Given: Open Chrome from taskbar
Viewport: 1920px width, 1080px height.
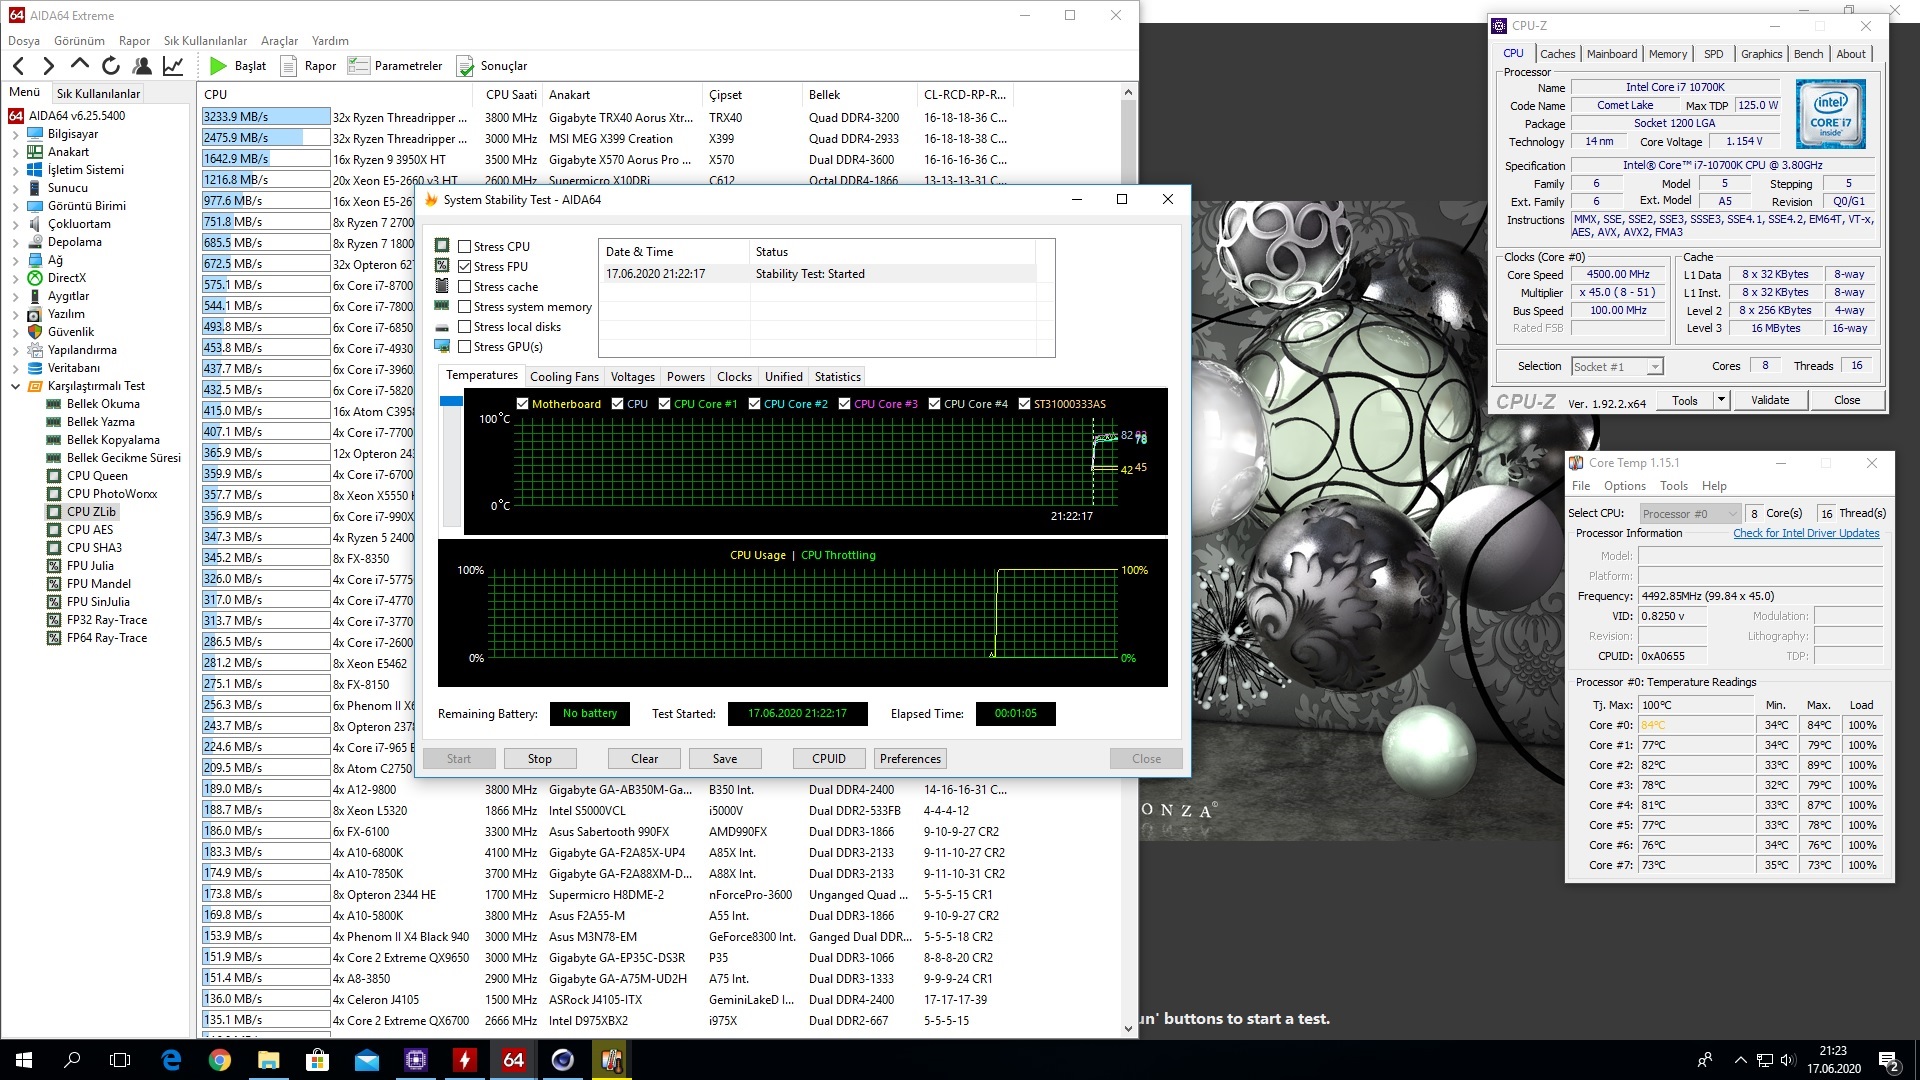Looking at the screenshot, I should pyautogui.click(x=220, y=1060).
